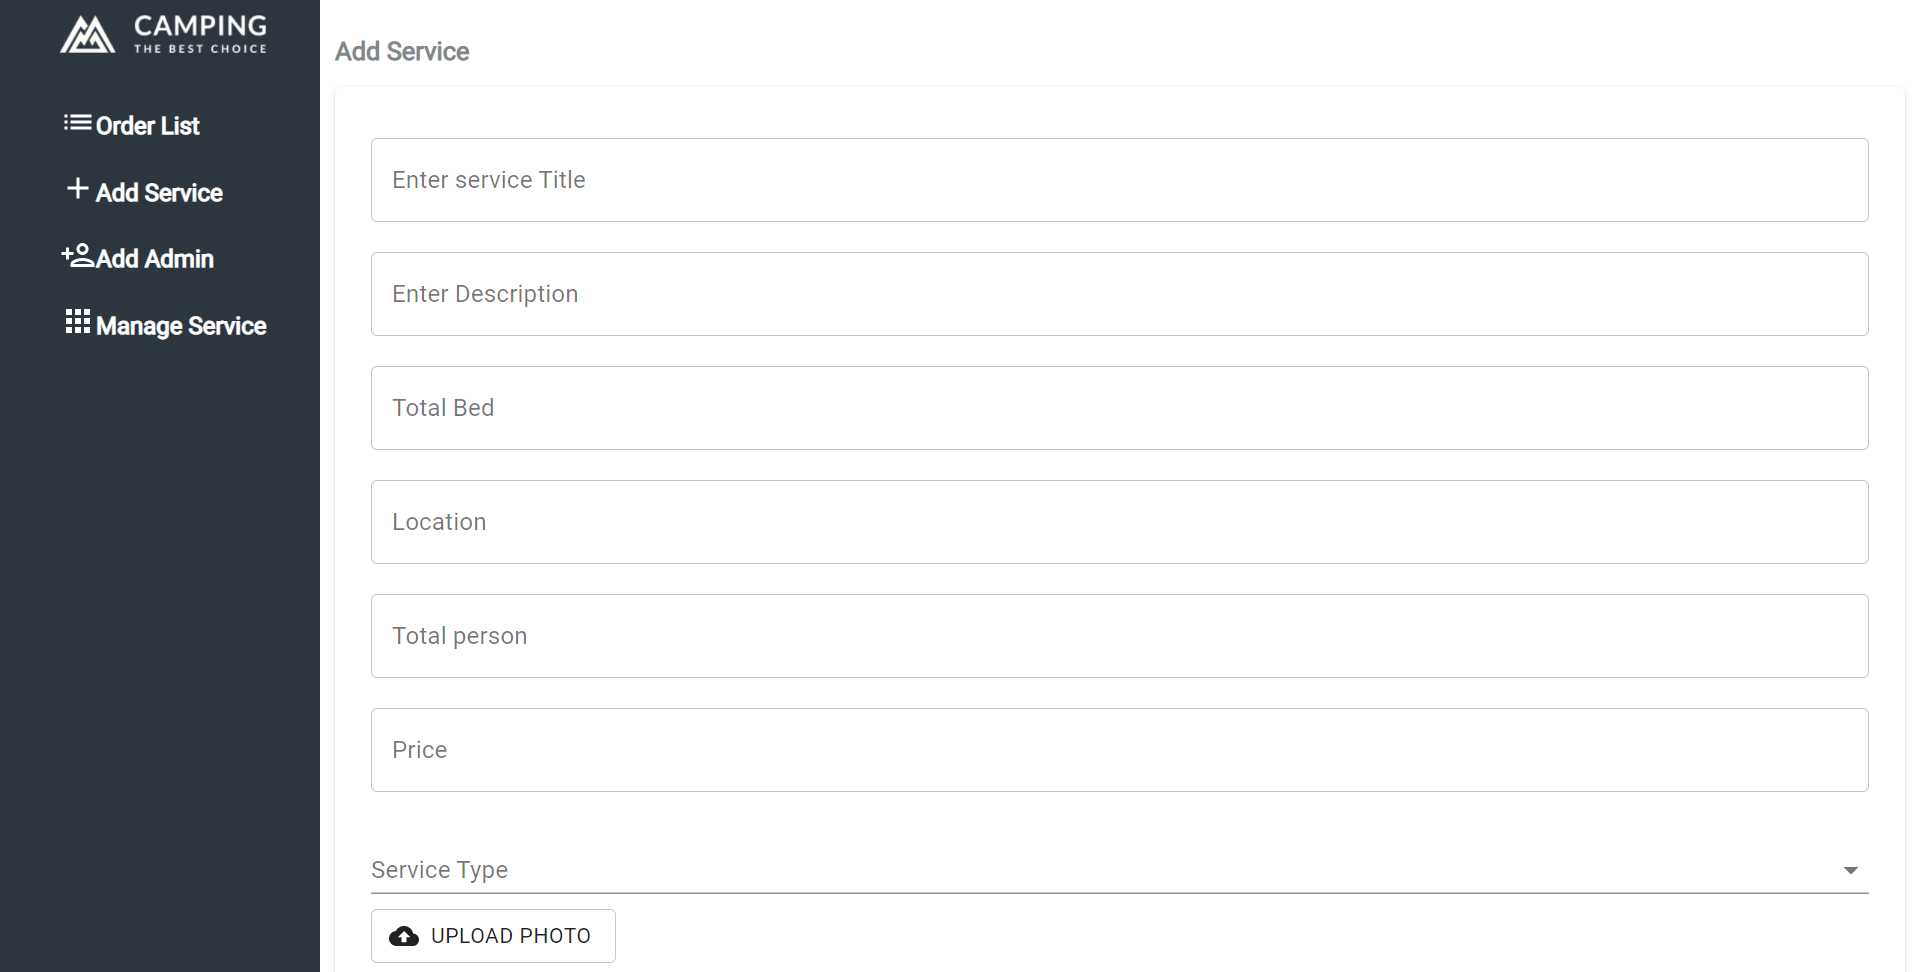Focus the Total person field
Viewport: 1920px width, 972px height.
click(1119, 636)
